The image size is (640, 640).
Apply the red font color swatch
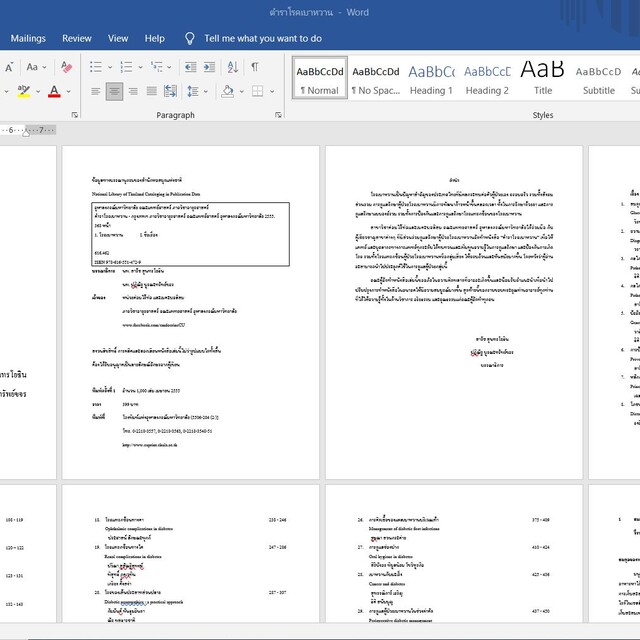[55, 92]
